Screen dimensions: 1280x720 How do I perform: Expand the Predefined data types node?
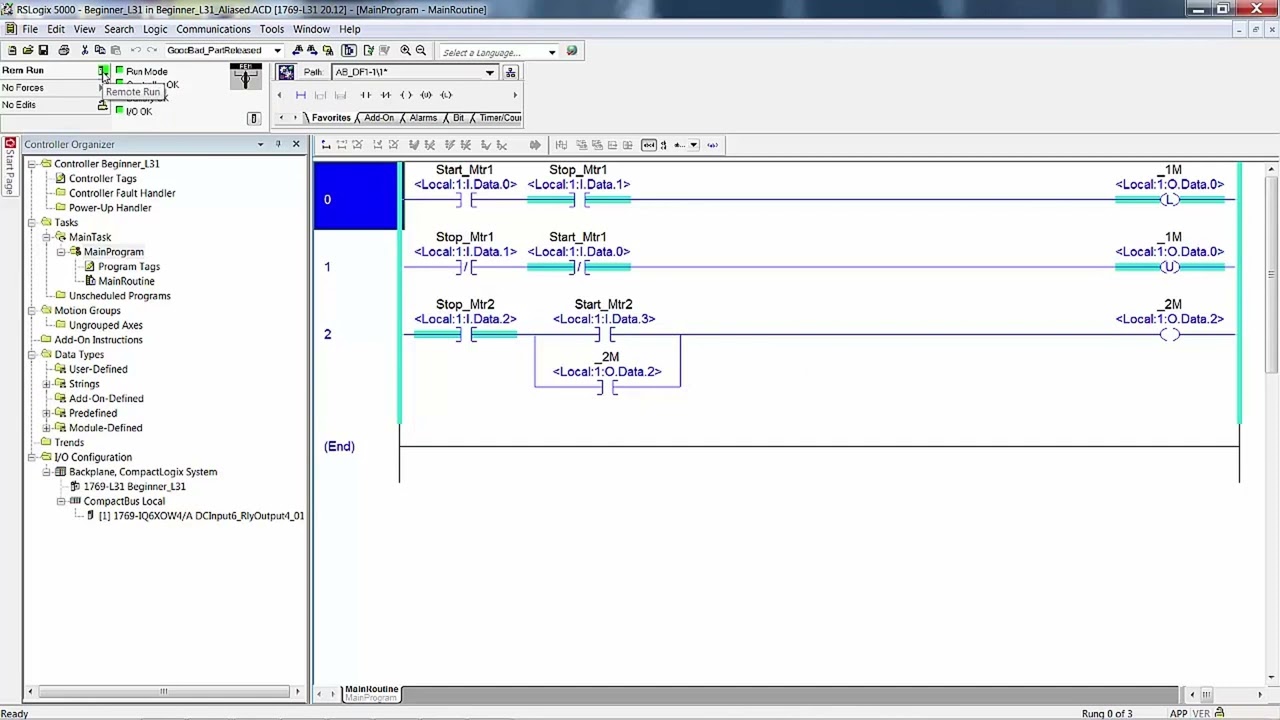tap(47, 413)
